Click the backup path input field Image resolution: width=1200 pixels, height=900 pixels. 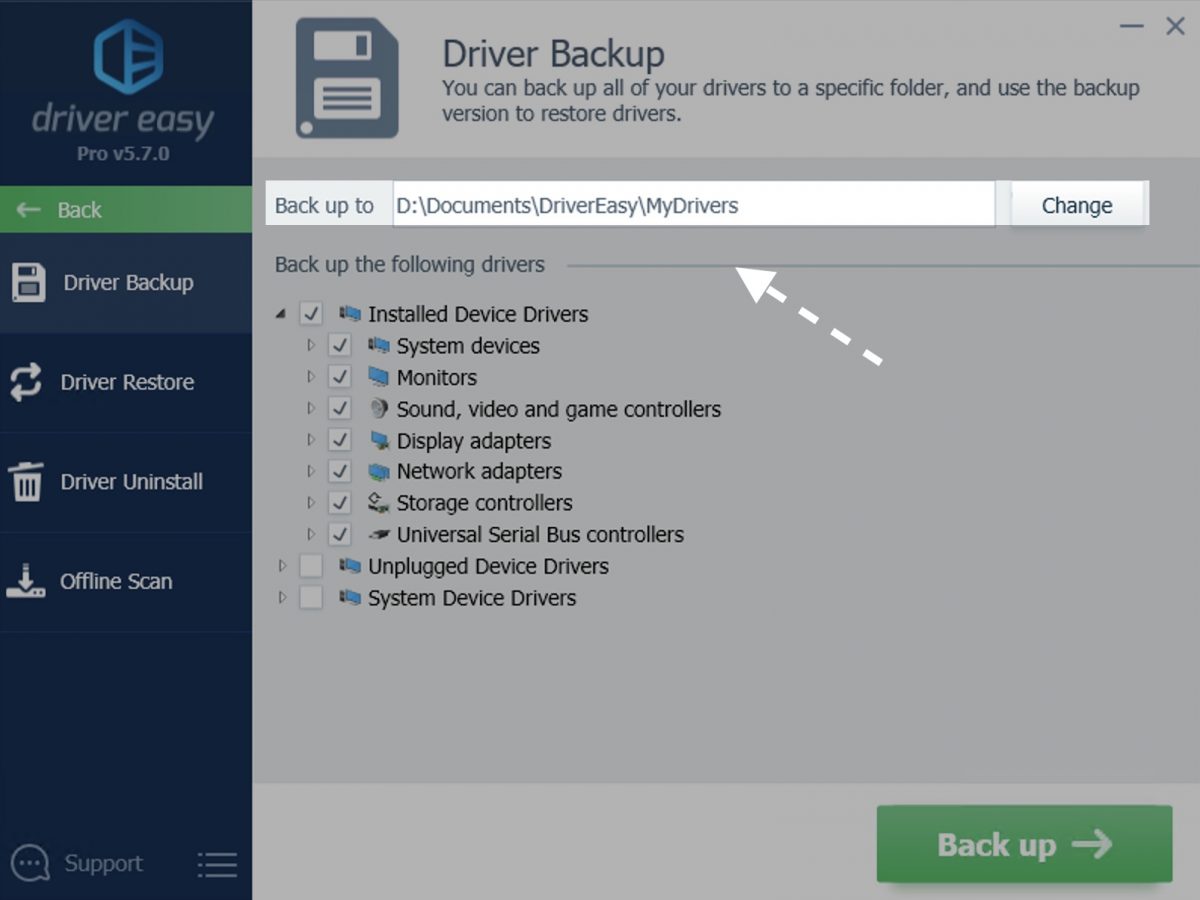click(x=693, y=205)
